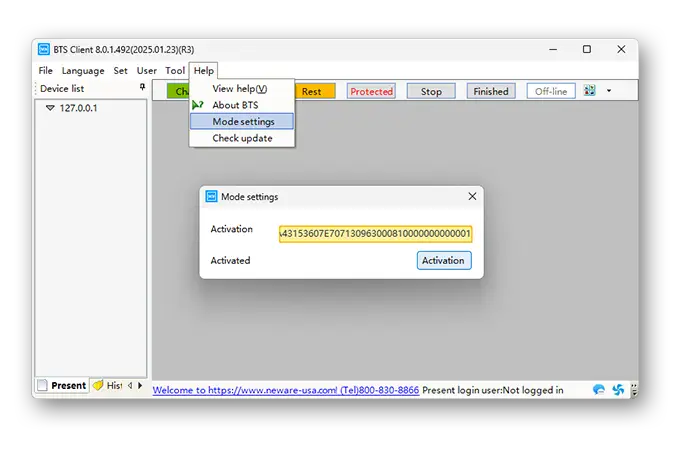Close the Mode settings dialog
The width and height of the screenshot is (683, 450).
point(472,196)
